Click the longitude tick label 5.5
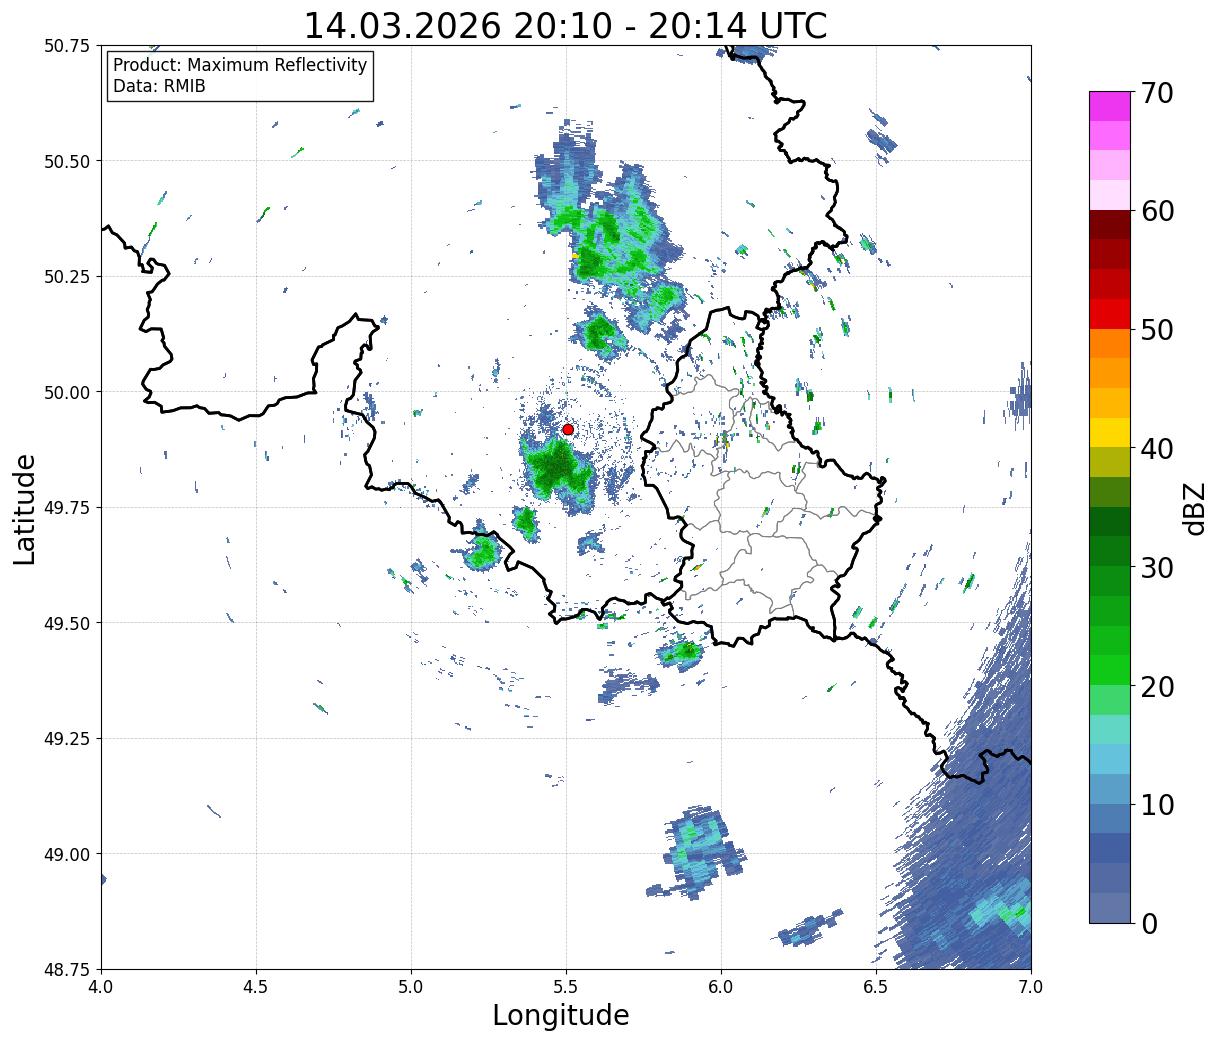Viewport: 1219px width, 1040px height. [x=566, y=987]
